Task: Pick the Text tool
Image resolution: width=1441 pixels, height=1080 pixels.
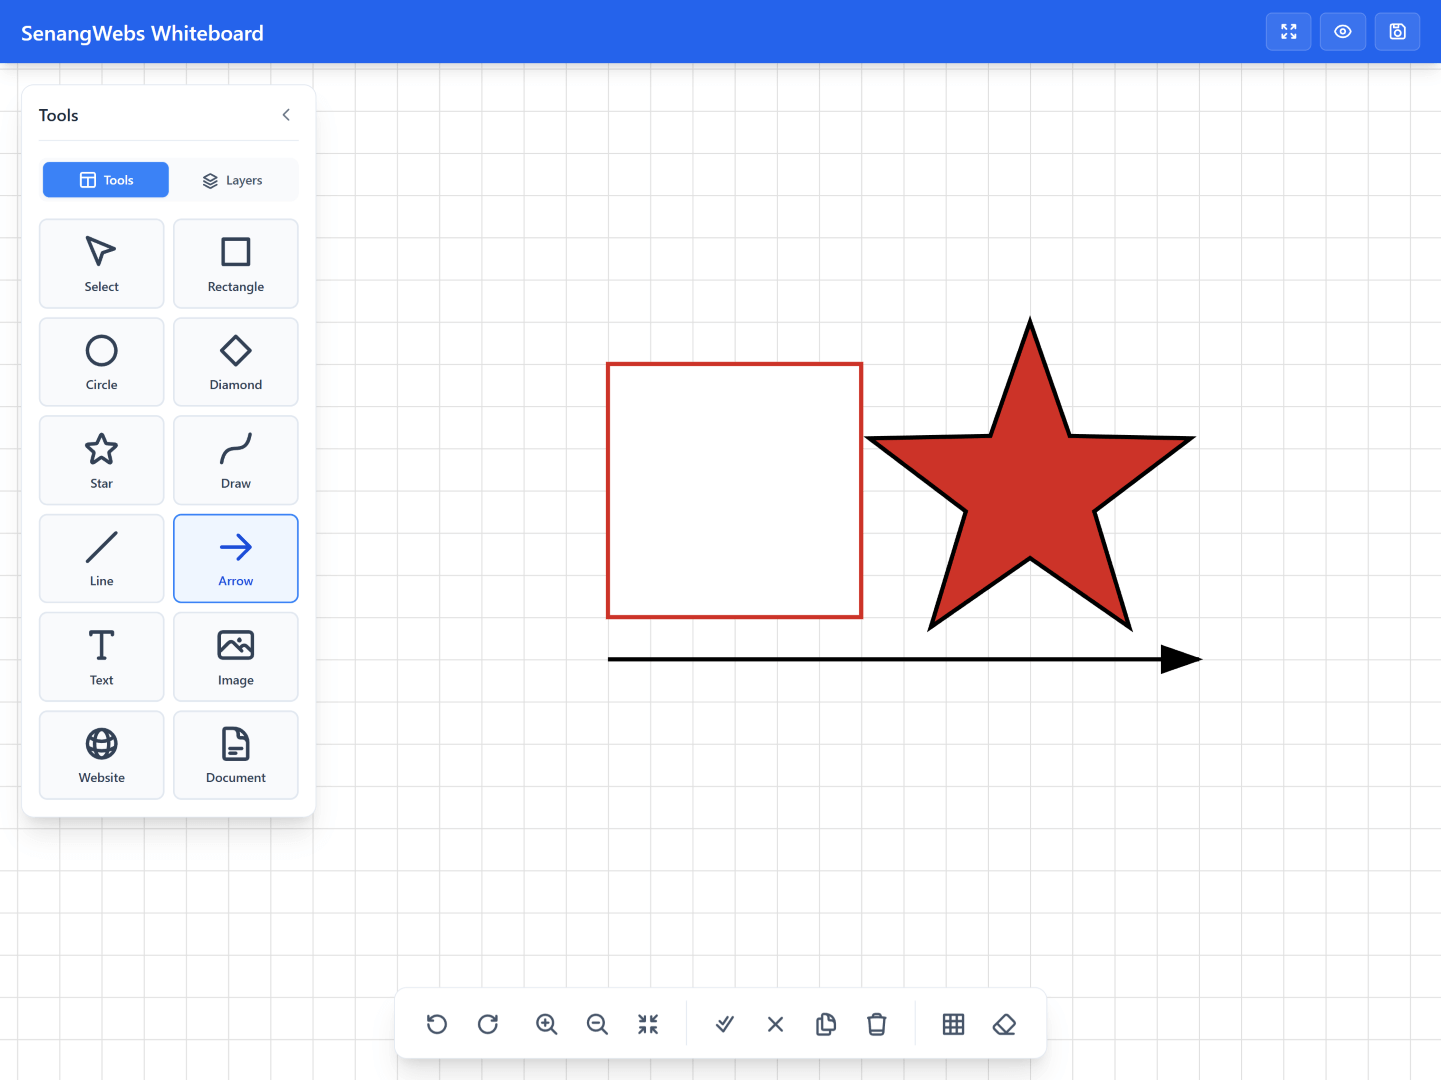Action: click(101, 657)
